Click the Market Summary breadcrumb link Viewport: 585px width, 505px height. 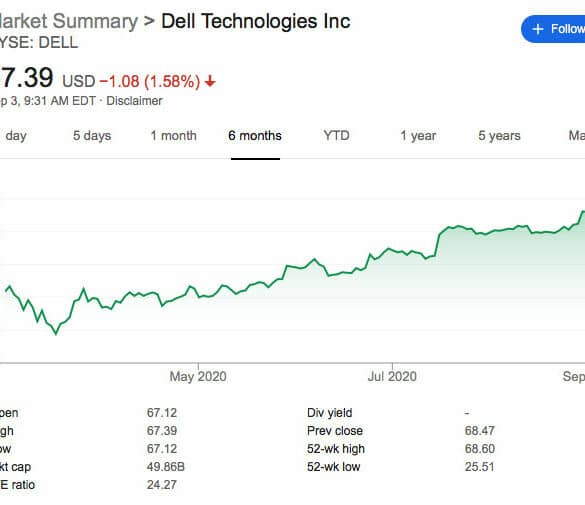point(69,21)
